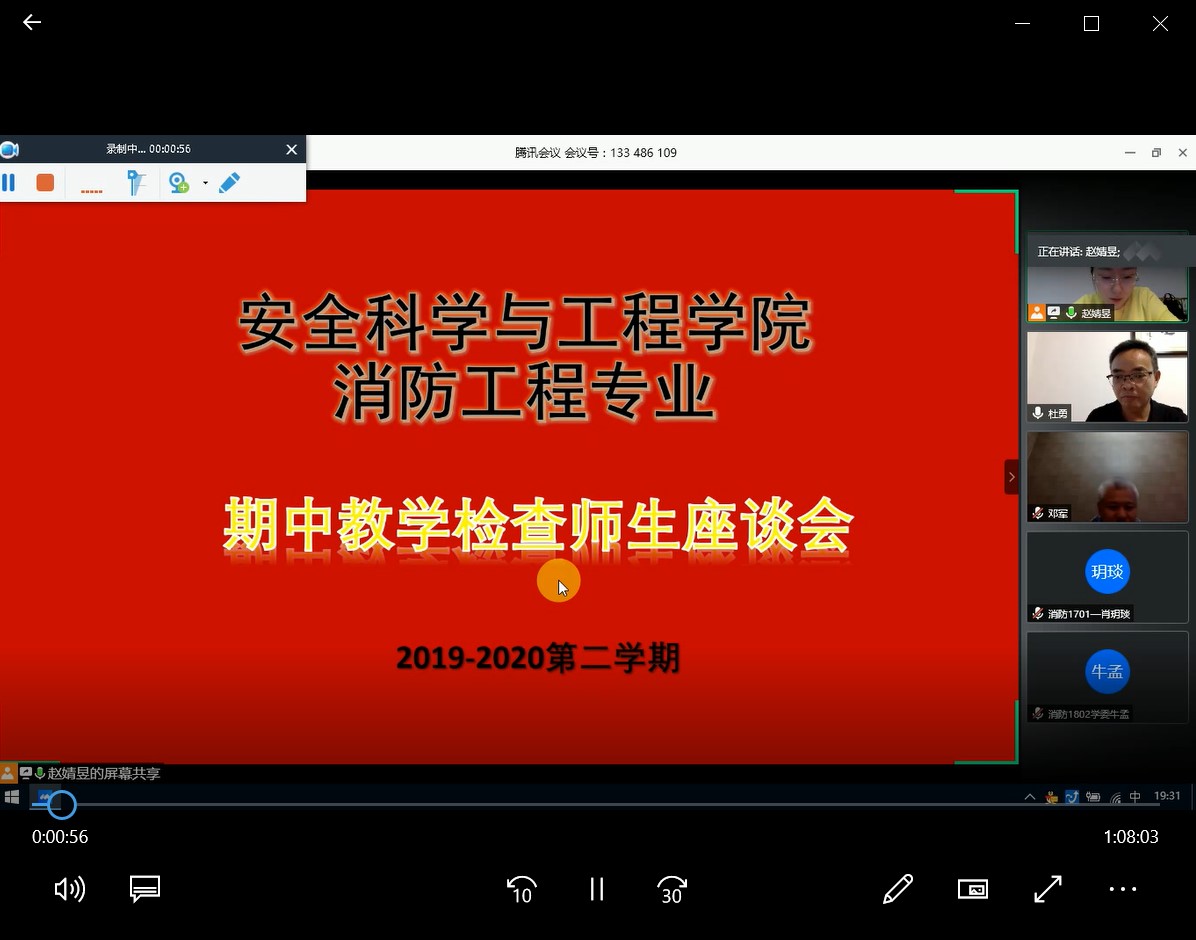Click the orange stop recording button
The width and height of the screenshot is (1196, 940).
coord(45,182)
